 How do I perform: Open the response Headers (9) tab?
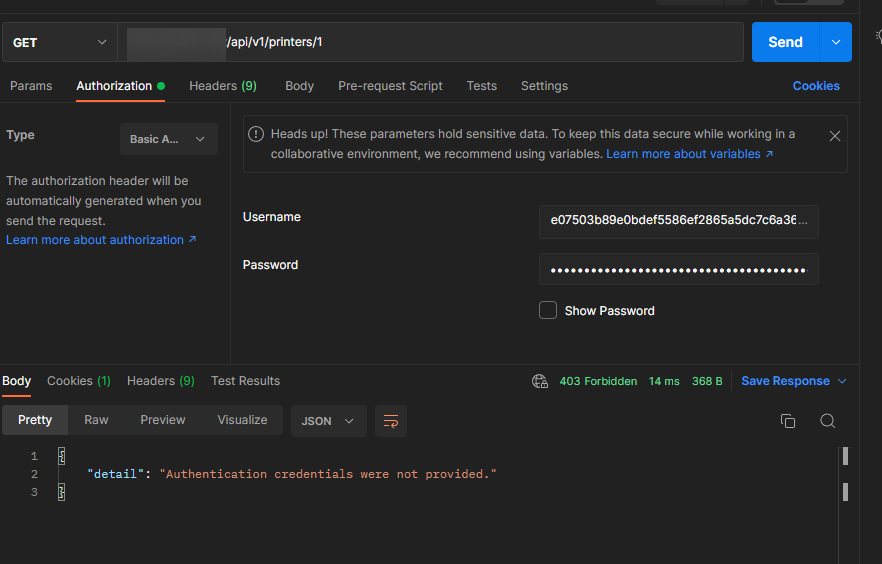161,381
